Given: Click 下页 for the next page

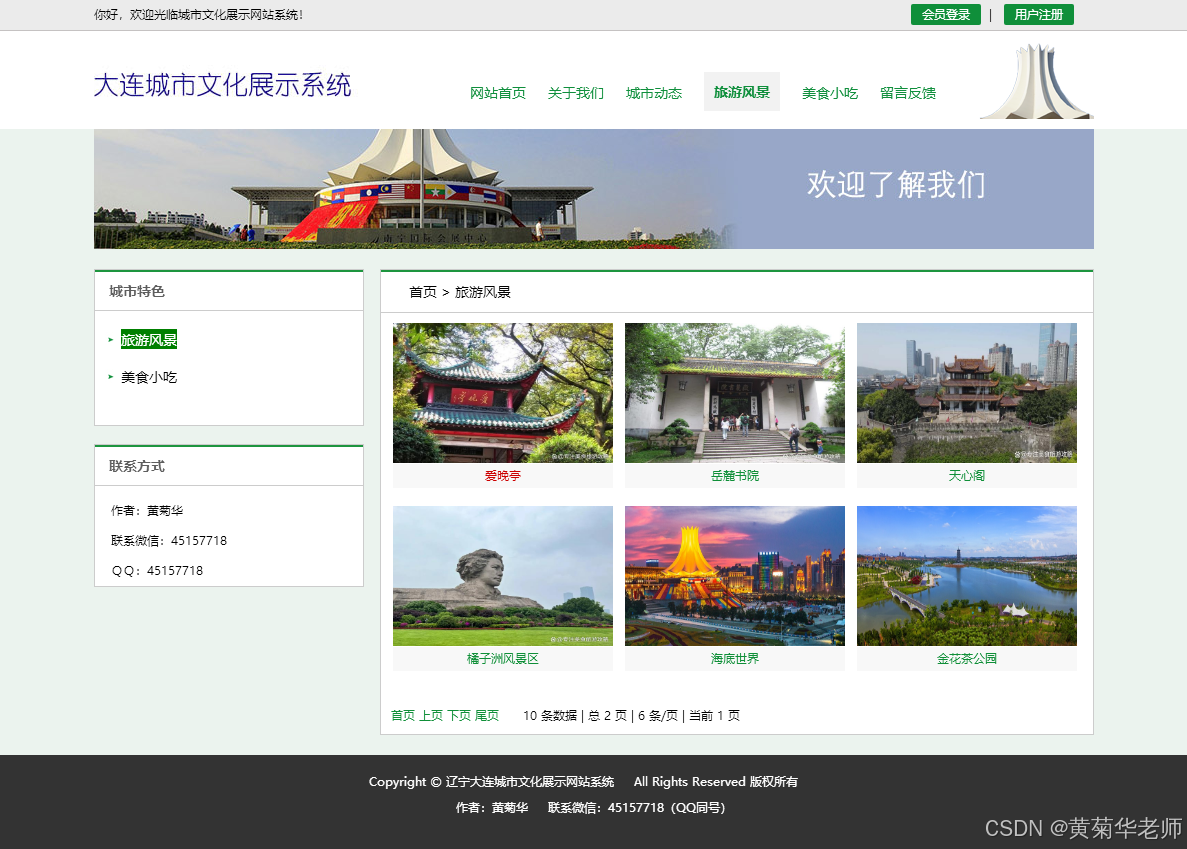Looking at the screenshot, I should click(x=459, y=715).
